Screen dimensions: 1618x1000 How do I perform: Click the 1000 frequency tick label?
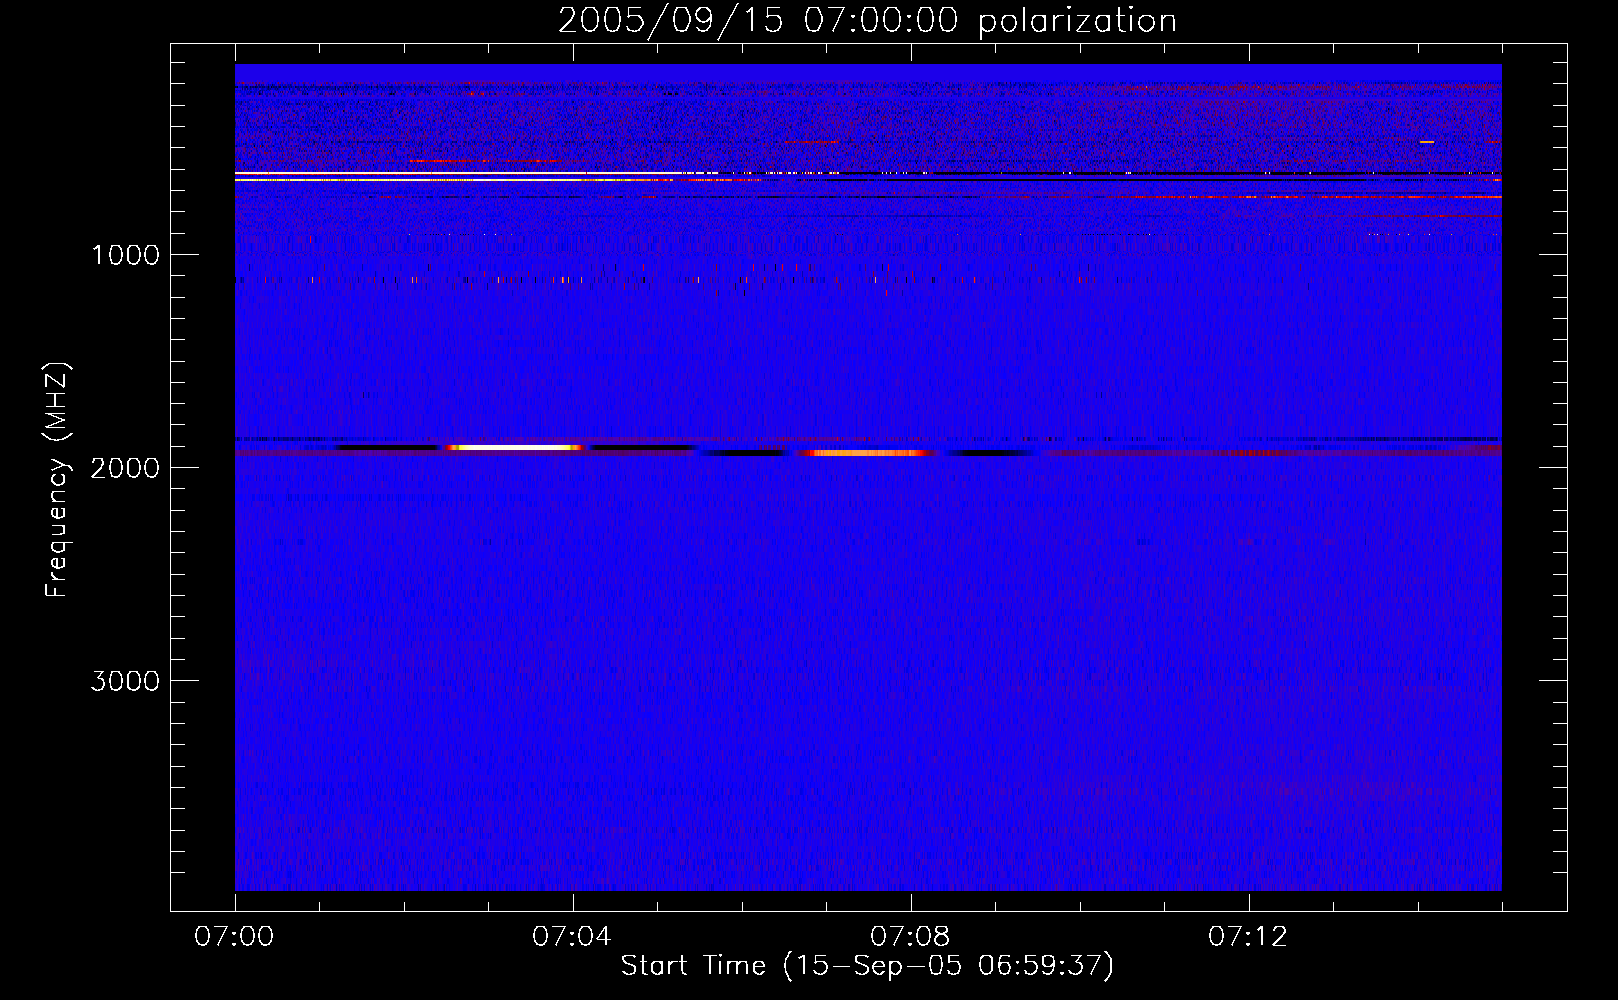coord(125,255)
